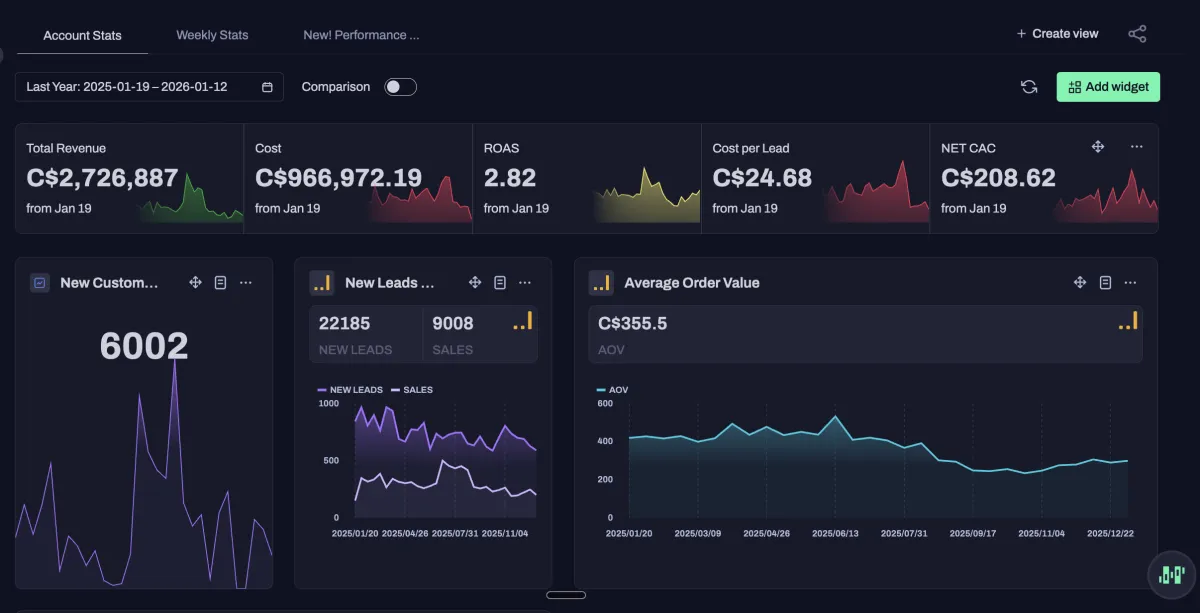Screen dimensions: 1200x613
Task: Click the Add widget button
Action: pos(1108,87)
